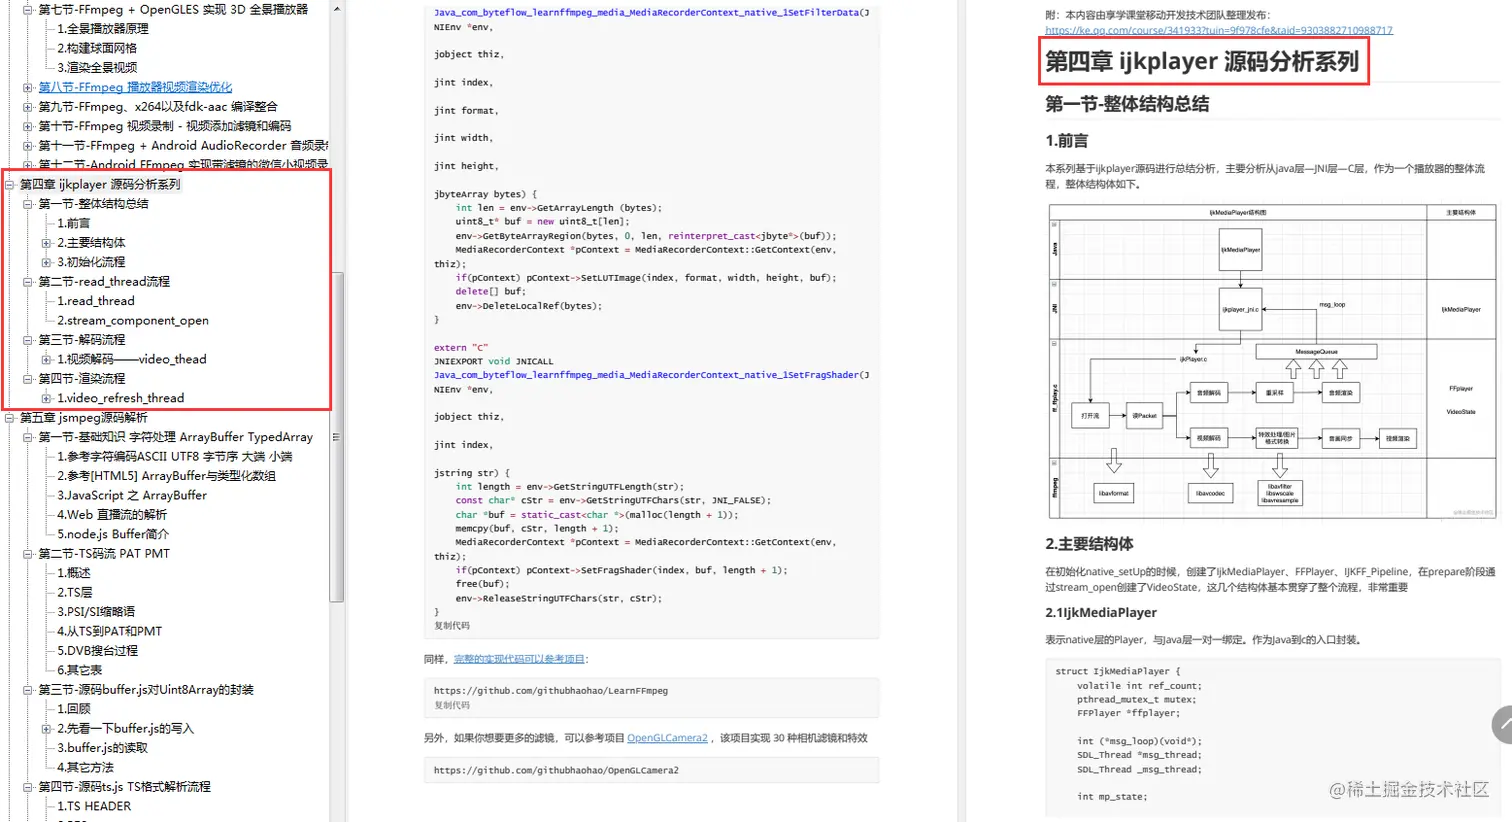Select 1.read_thread outline entry
1512x822 pixels.
click(x=96, y=301)
